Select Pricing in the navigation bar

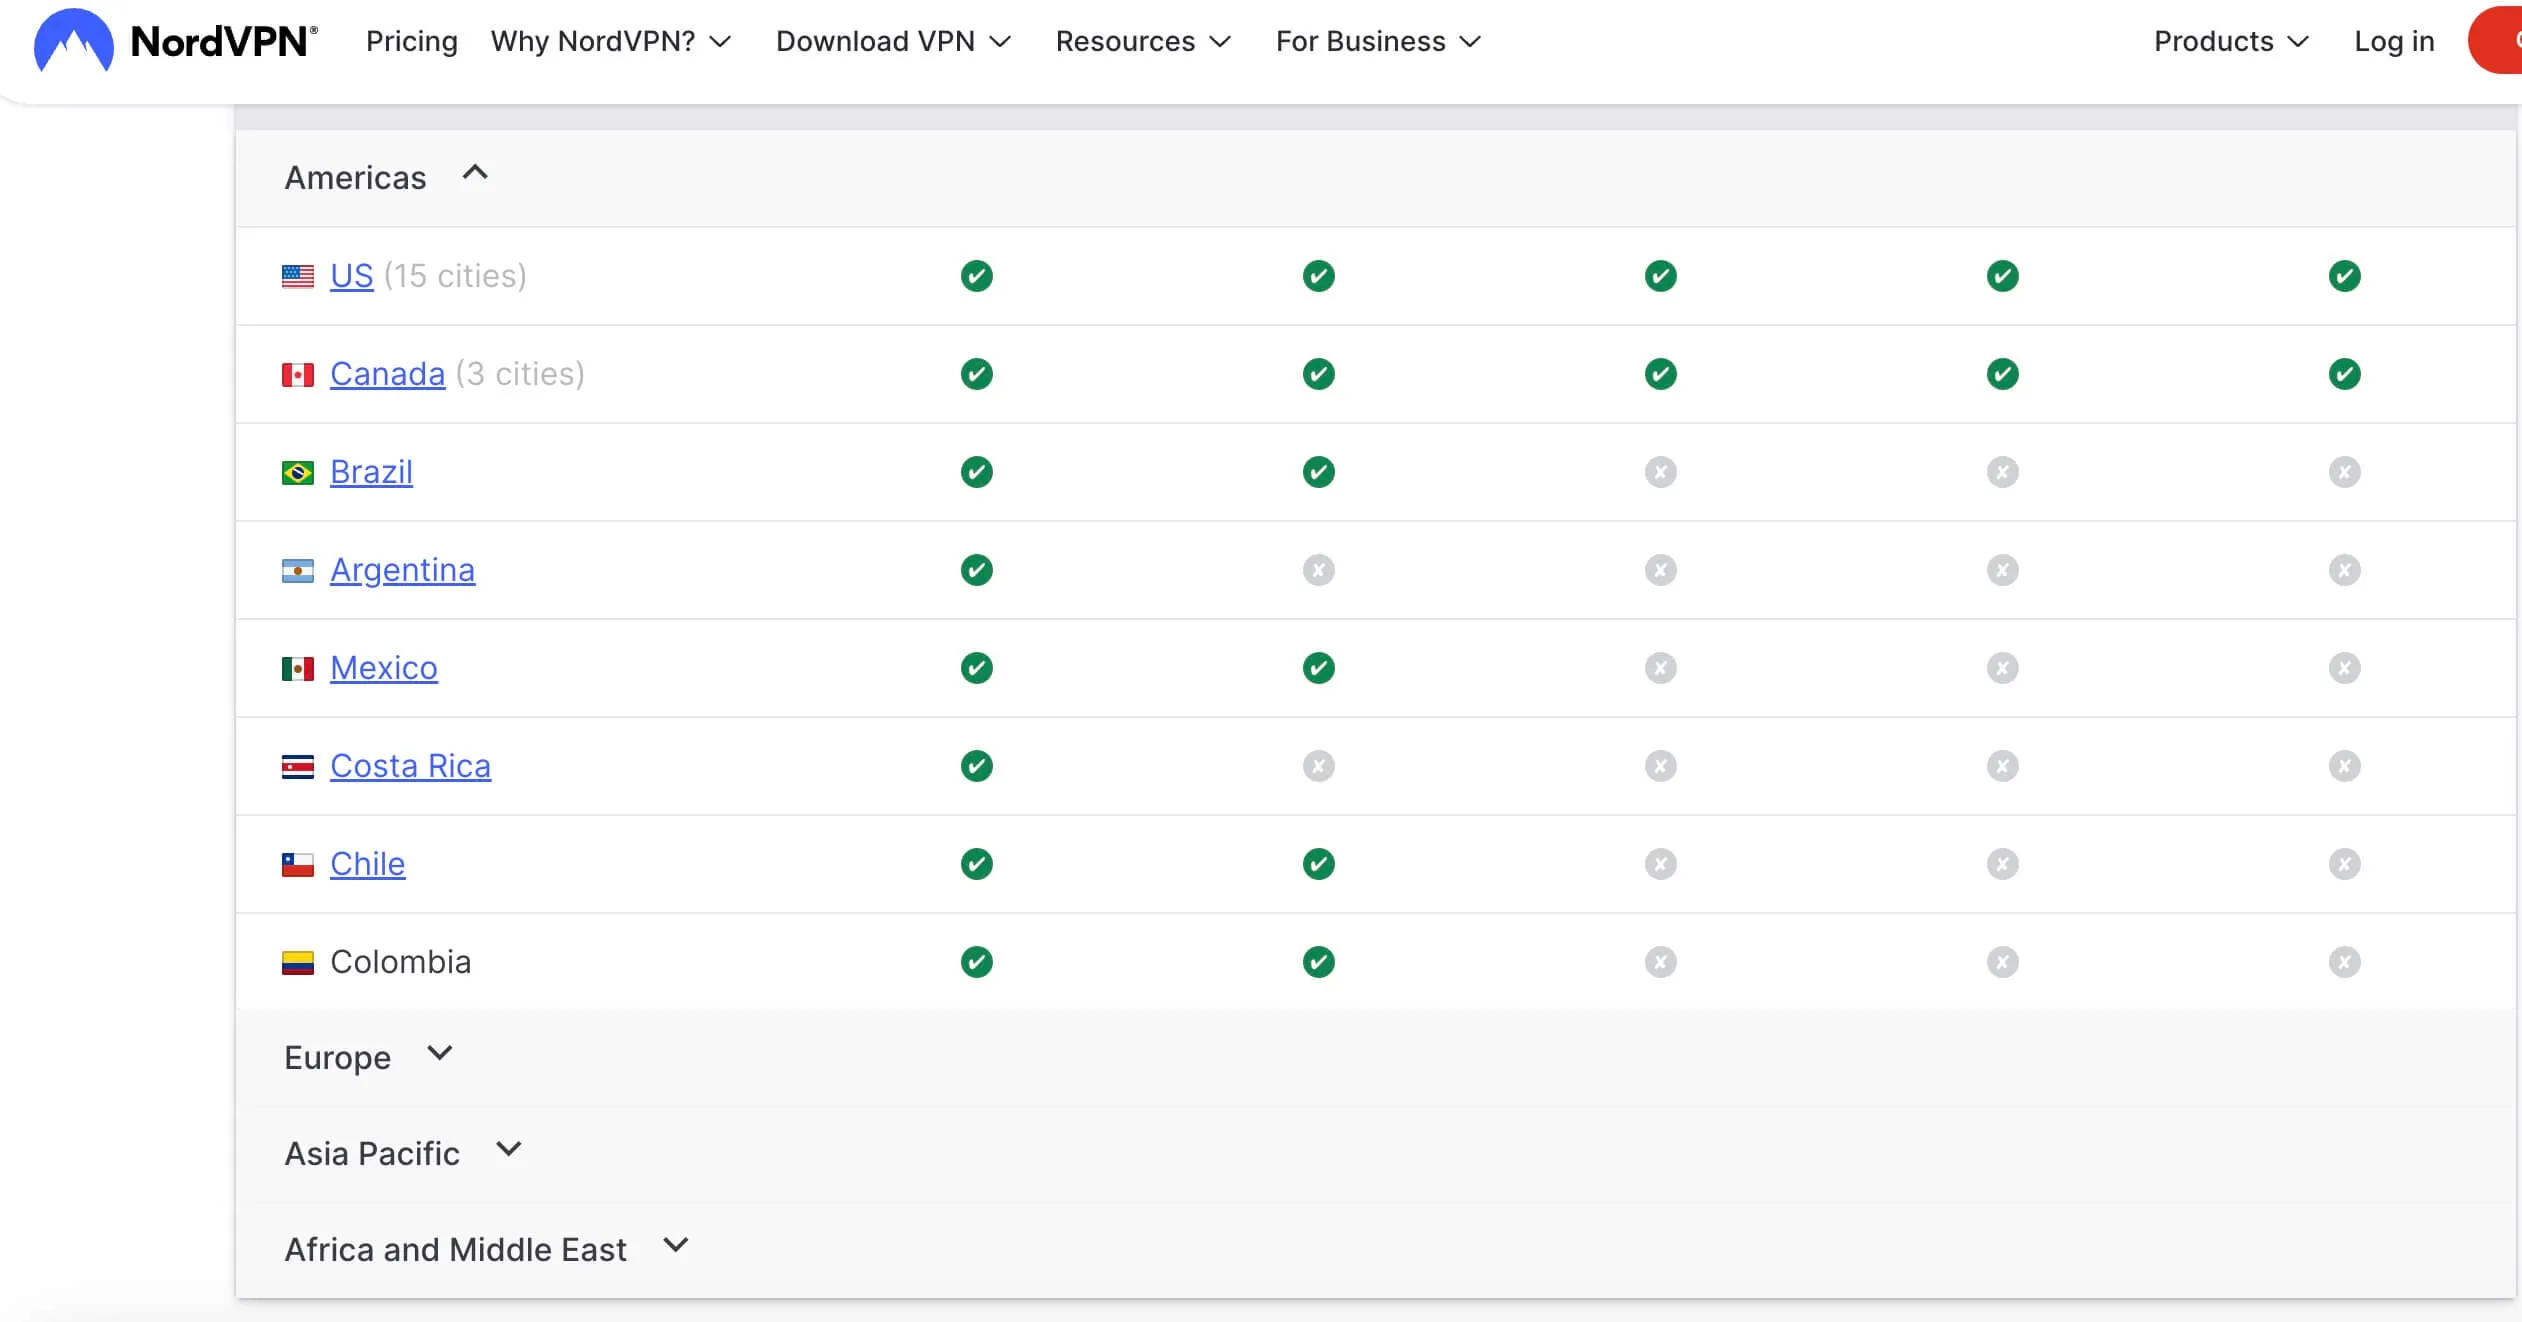411,41
